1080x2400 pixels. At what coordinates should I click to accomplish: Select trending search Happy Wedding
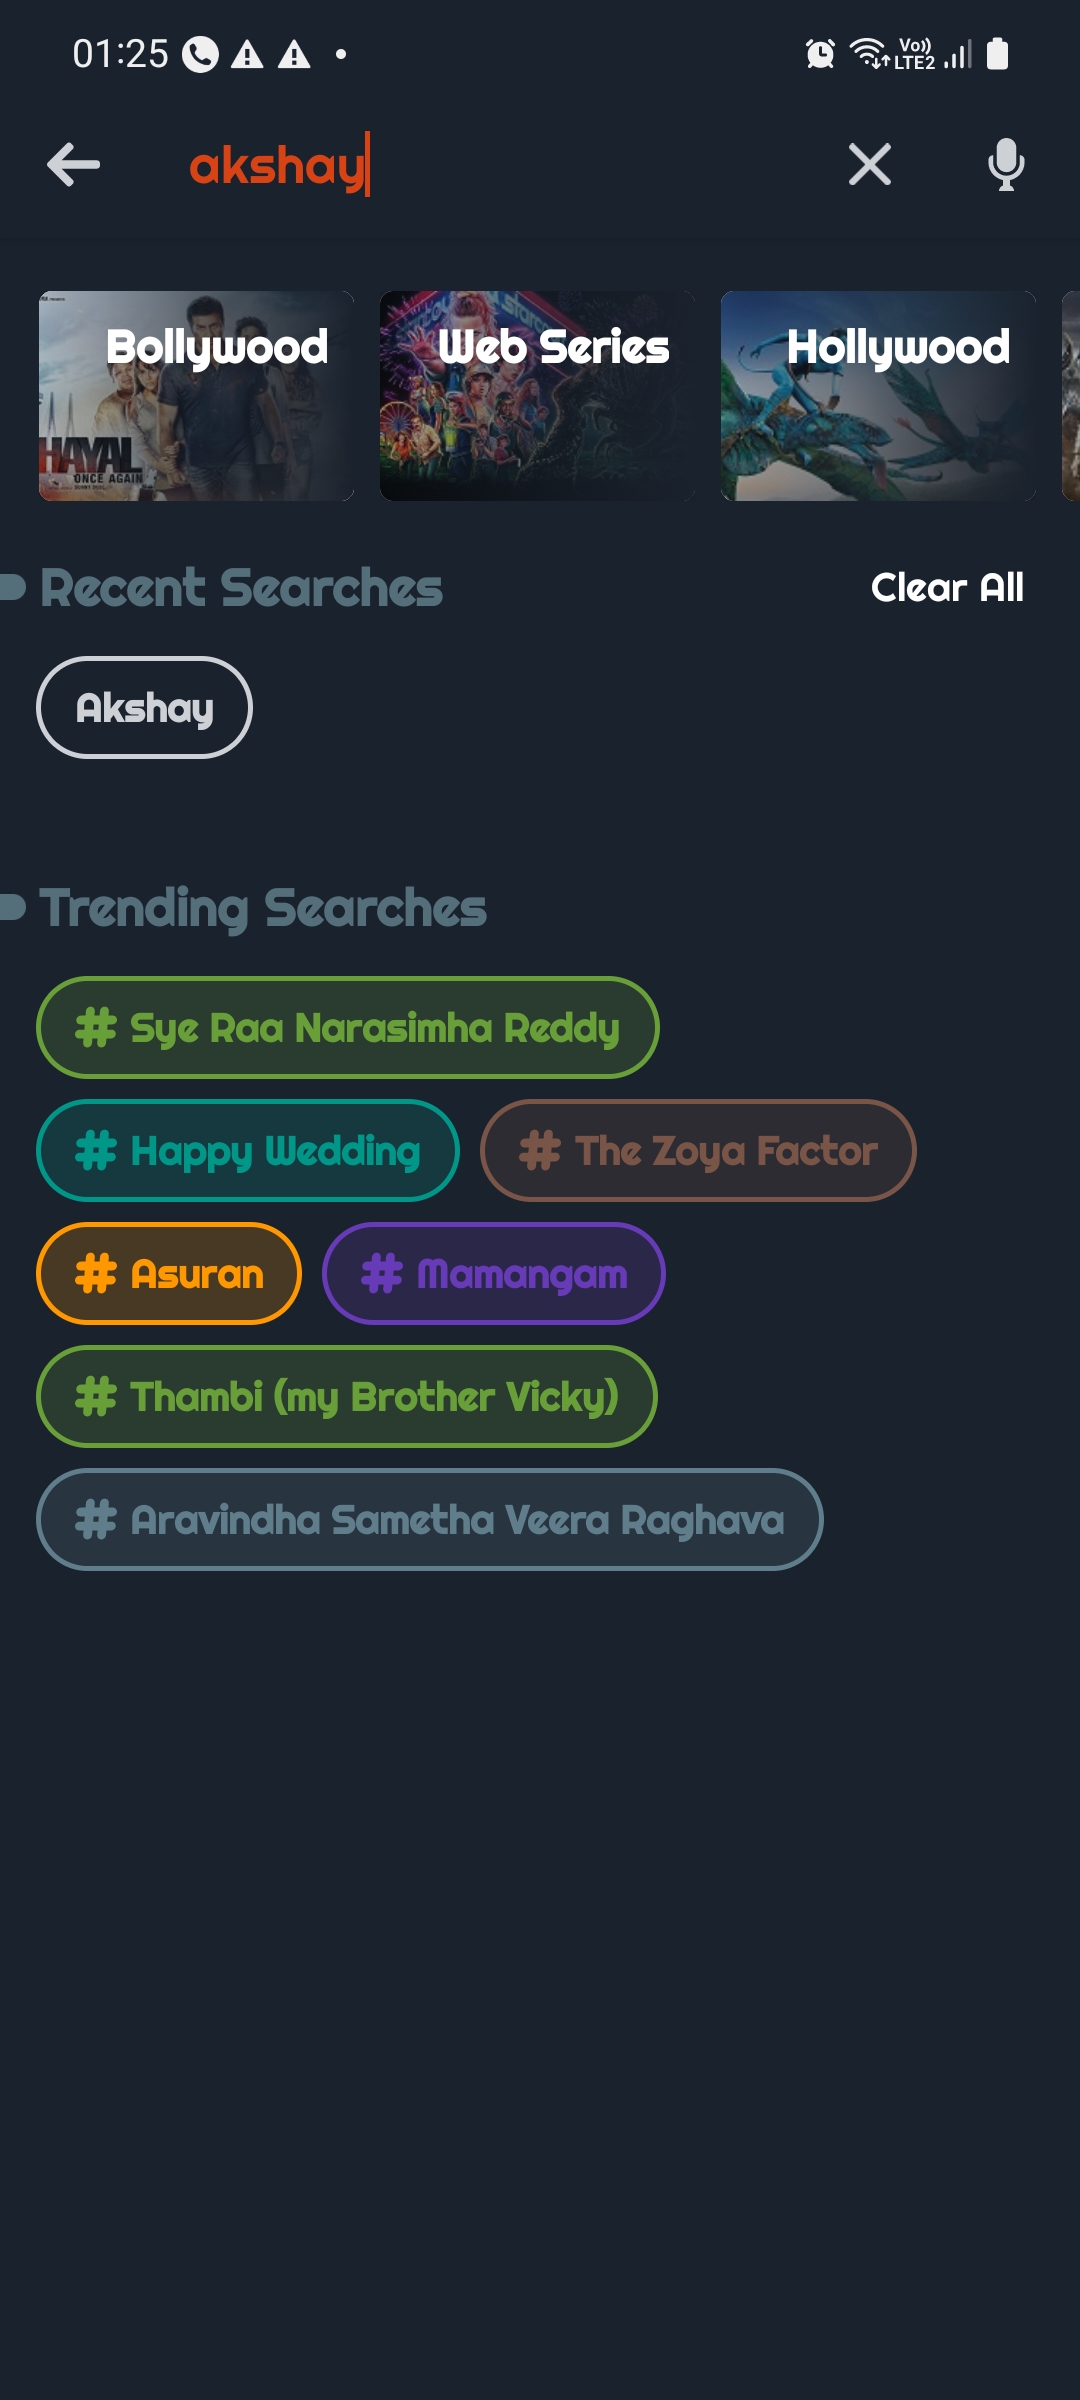pos(248,1150)
